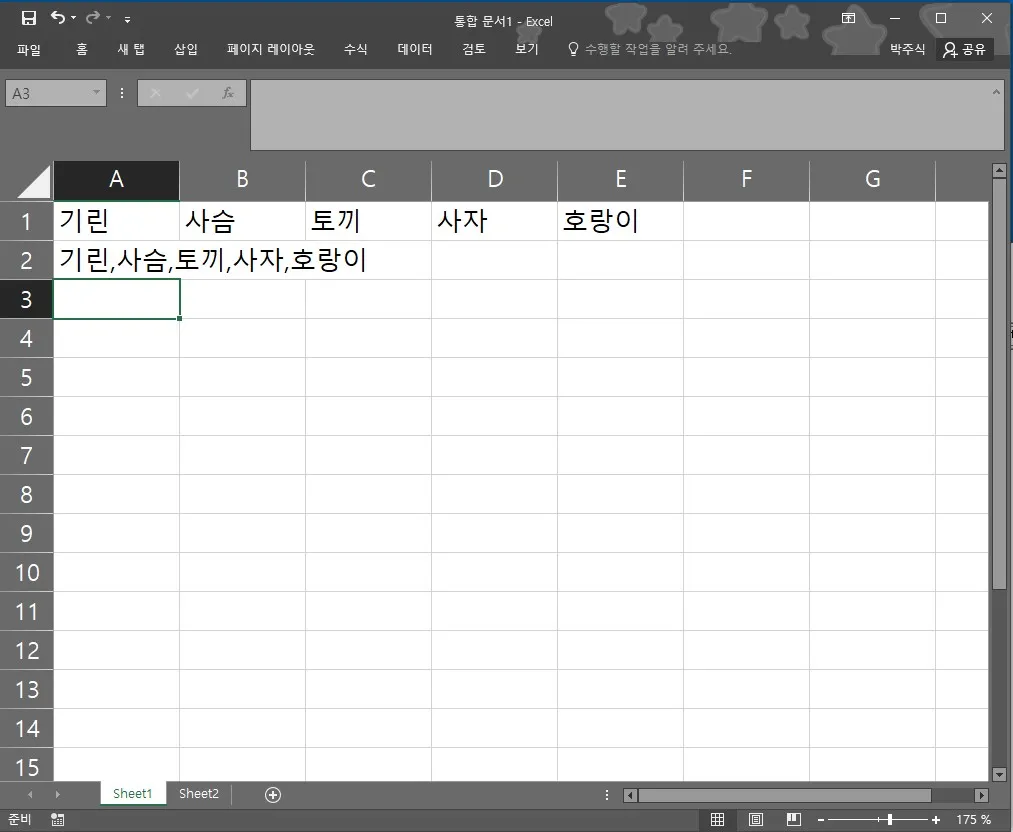This screenshot has width=1013, height=832.
Task: Click the Select All corner triangle
Action: pos(34,181)
